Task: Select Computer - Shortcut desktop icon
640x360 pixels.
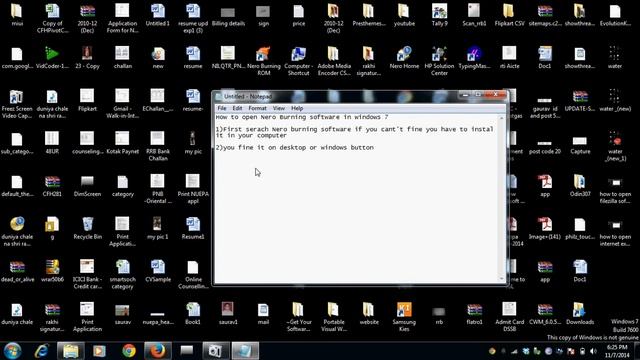Action: (x=299, y=61)
